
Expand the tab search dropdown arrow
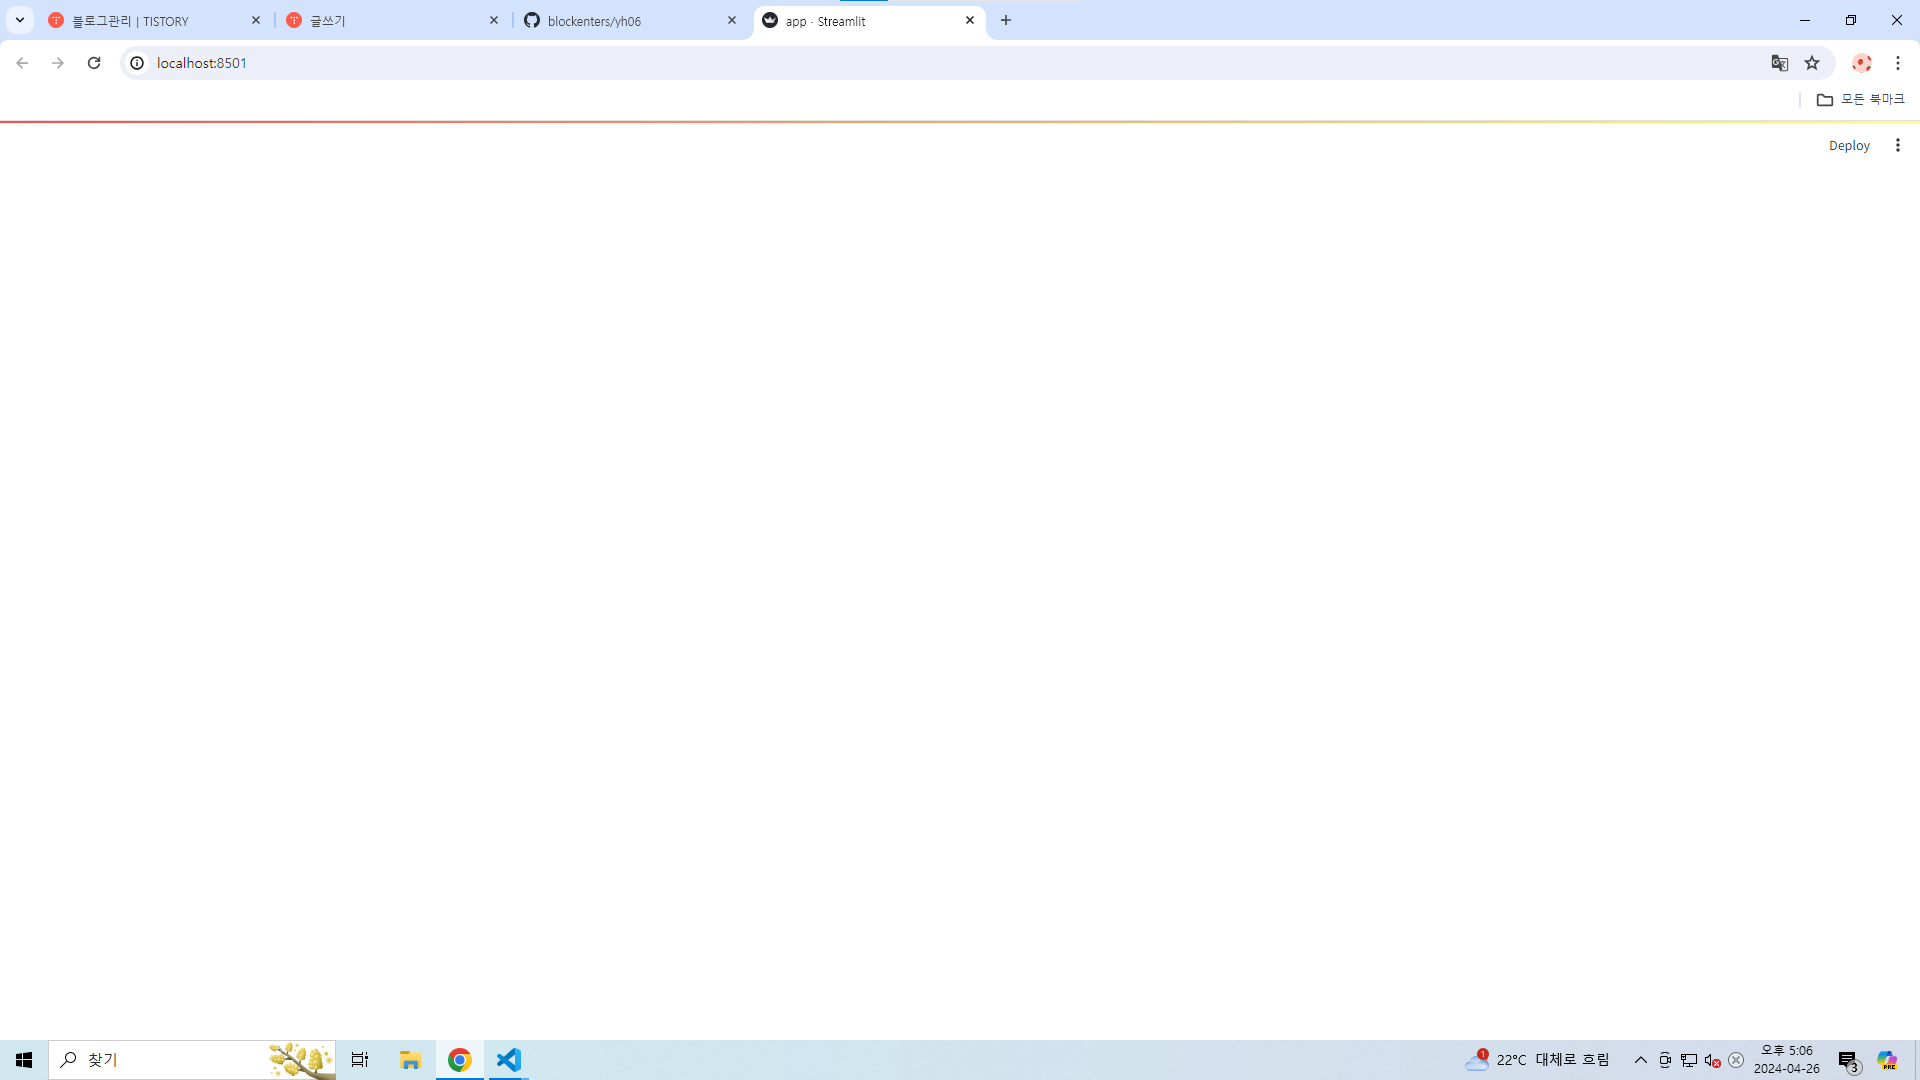(x=19, y=20)
